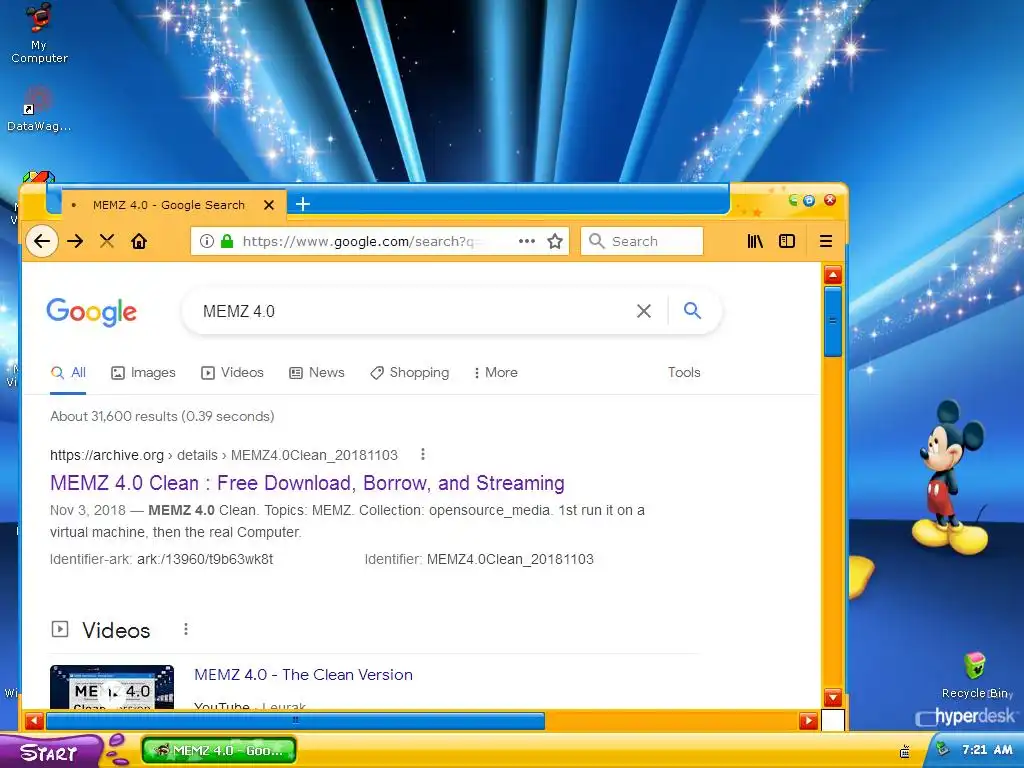Screen dimensions: 1024x768
Task: Open the DataWag... desktop shortcut
Action: [39, 109]
